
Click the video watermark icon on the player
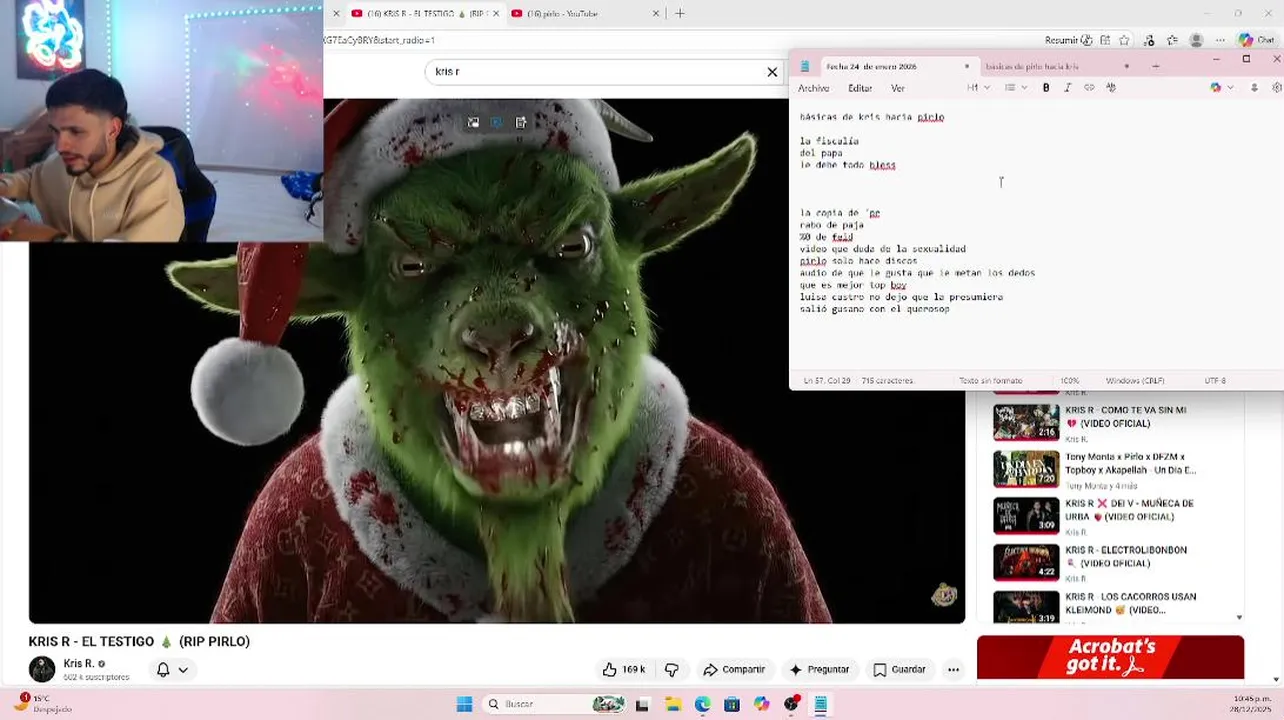pos(944,596)
